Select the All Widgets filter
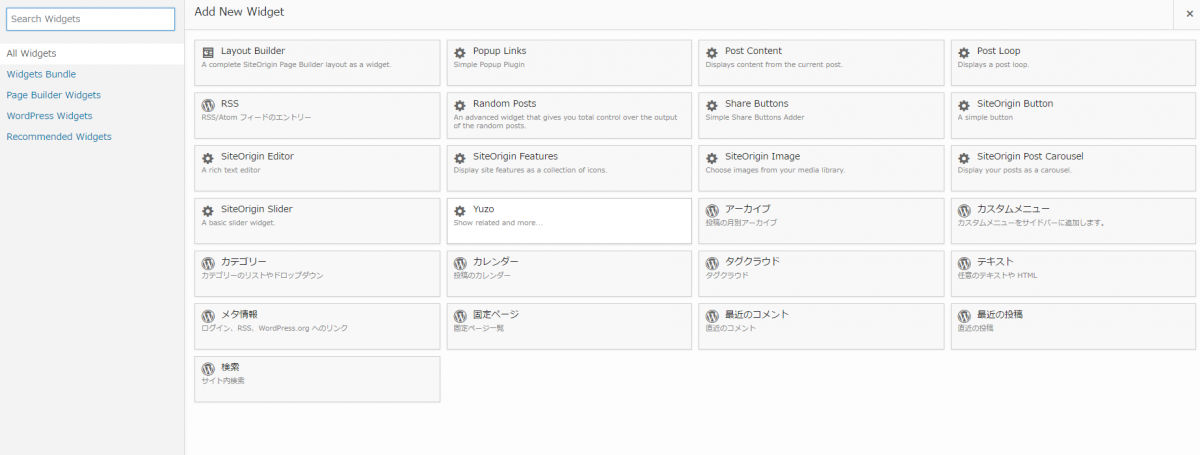The image size is (1200, 455). (x=31, y=53)
